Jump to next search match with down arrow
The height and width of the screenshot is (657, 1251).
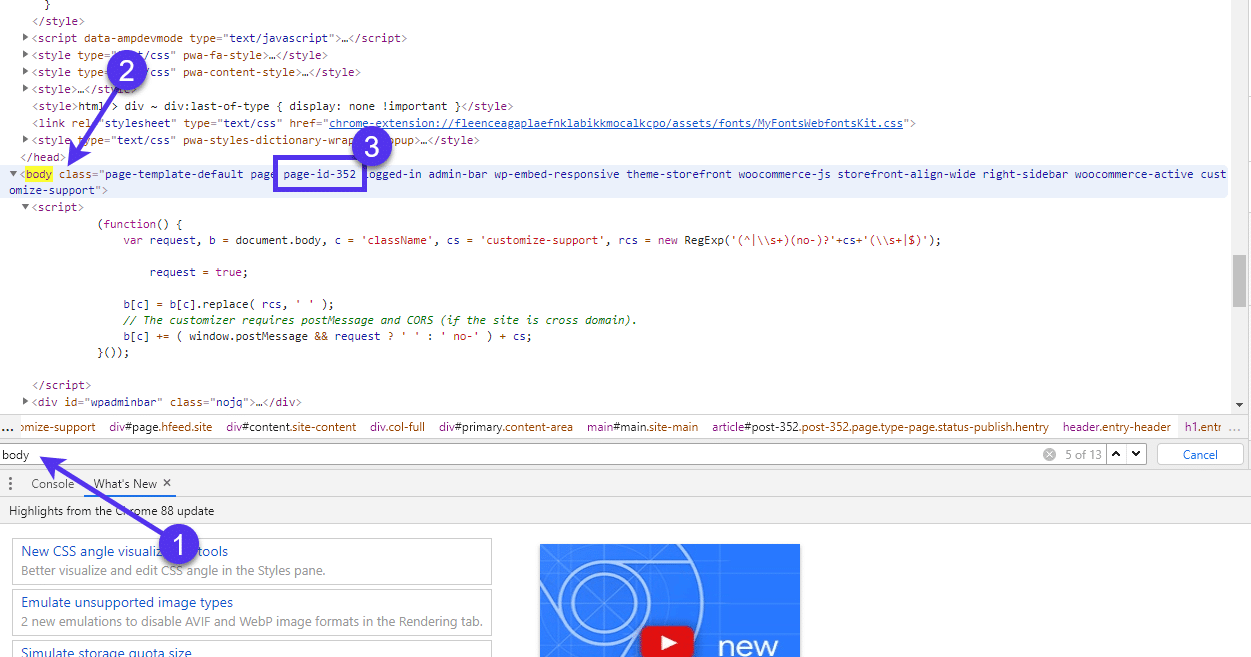[1133, 454]
